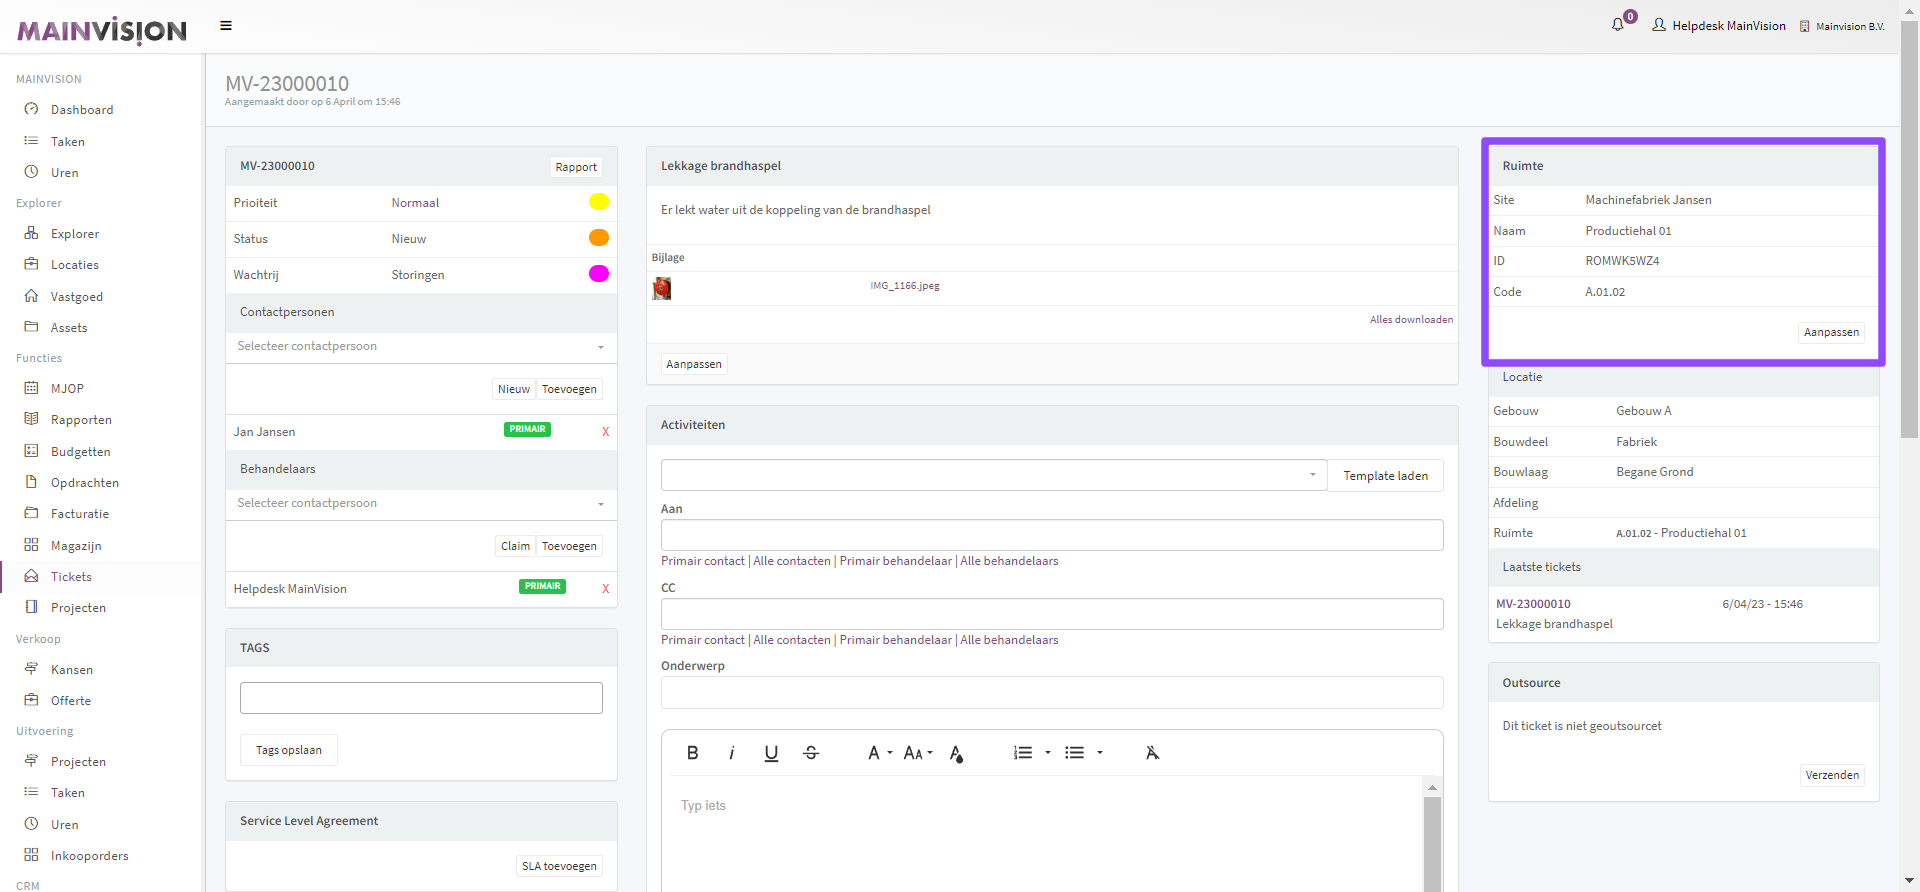This screenshot has height=892, width=1920.
Task: Click the MJOP calendar icon
Action: [31, 388]
